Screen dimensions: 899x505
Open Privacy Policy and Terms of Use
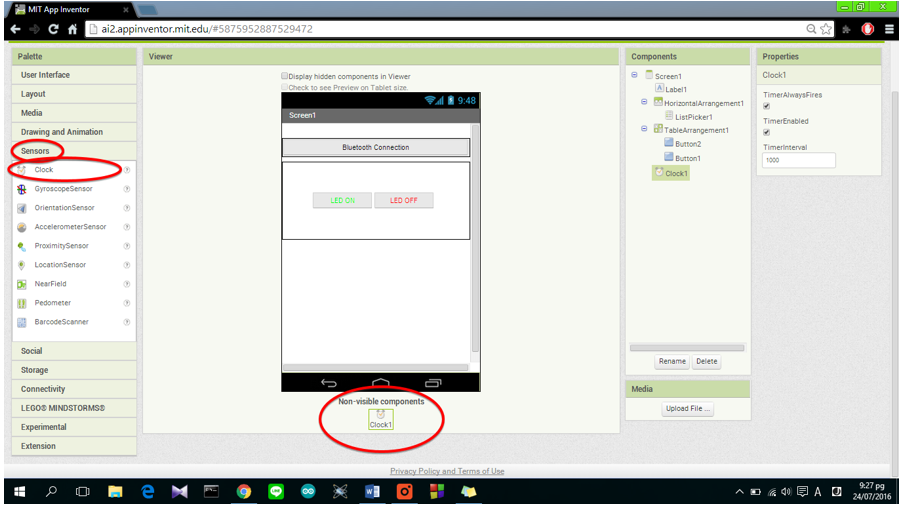coord(447,471)
